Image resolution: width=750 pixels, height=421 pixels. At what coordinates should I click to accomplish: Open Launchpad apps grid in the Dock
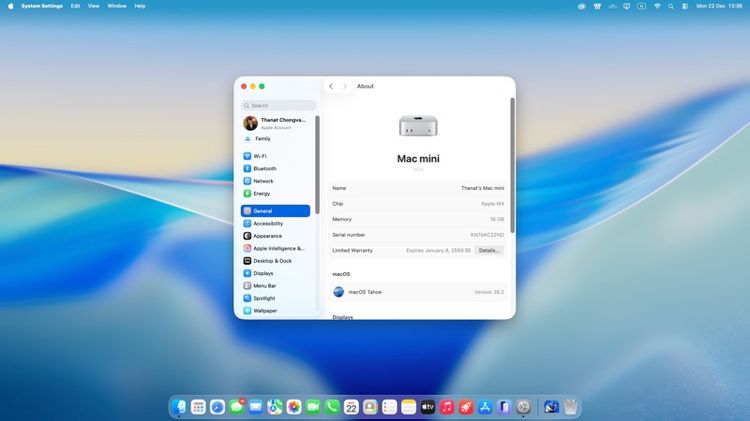198,407
